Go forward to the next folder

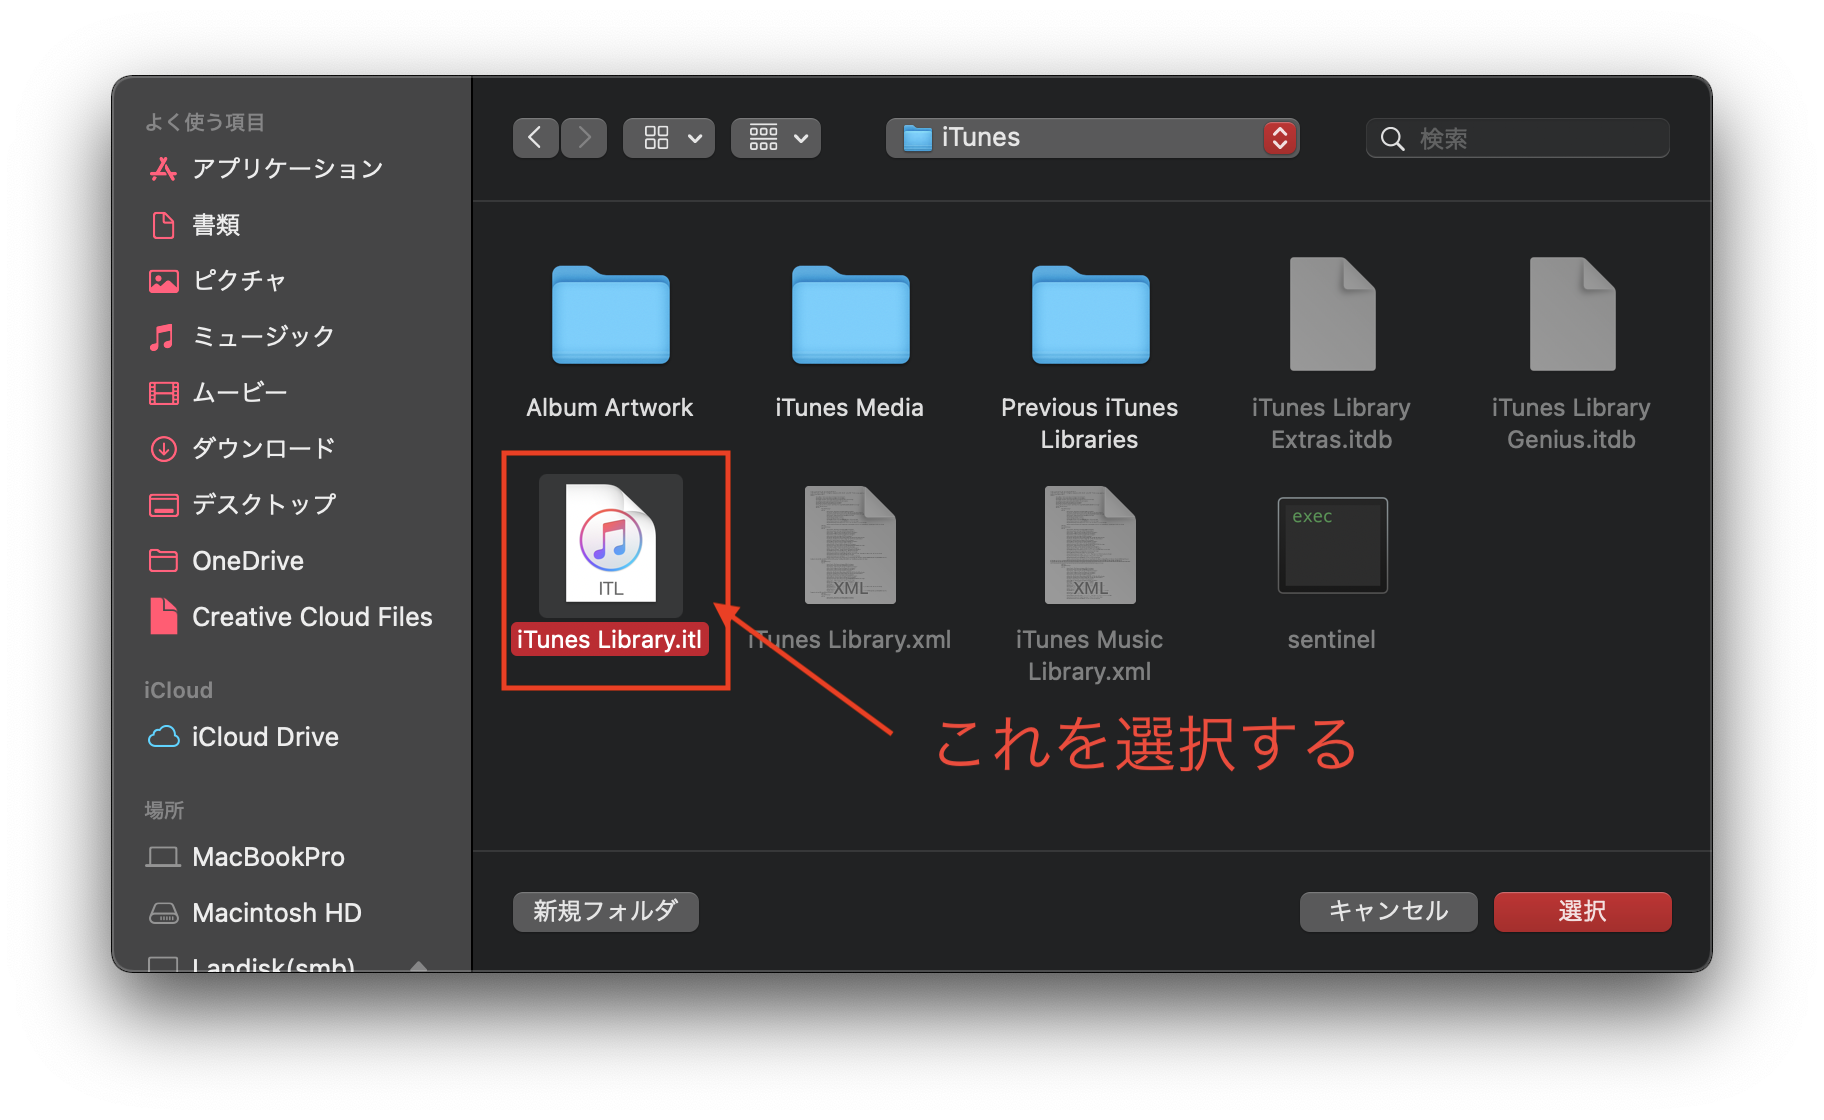[x=584, y=138]
